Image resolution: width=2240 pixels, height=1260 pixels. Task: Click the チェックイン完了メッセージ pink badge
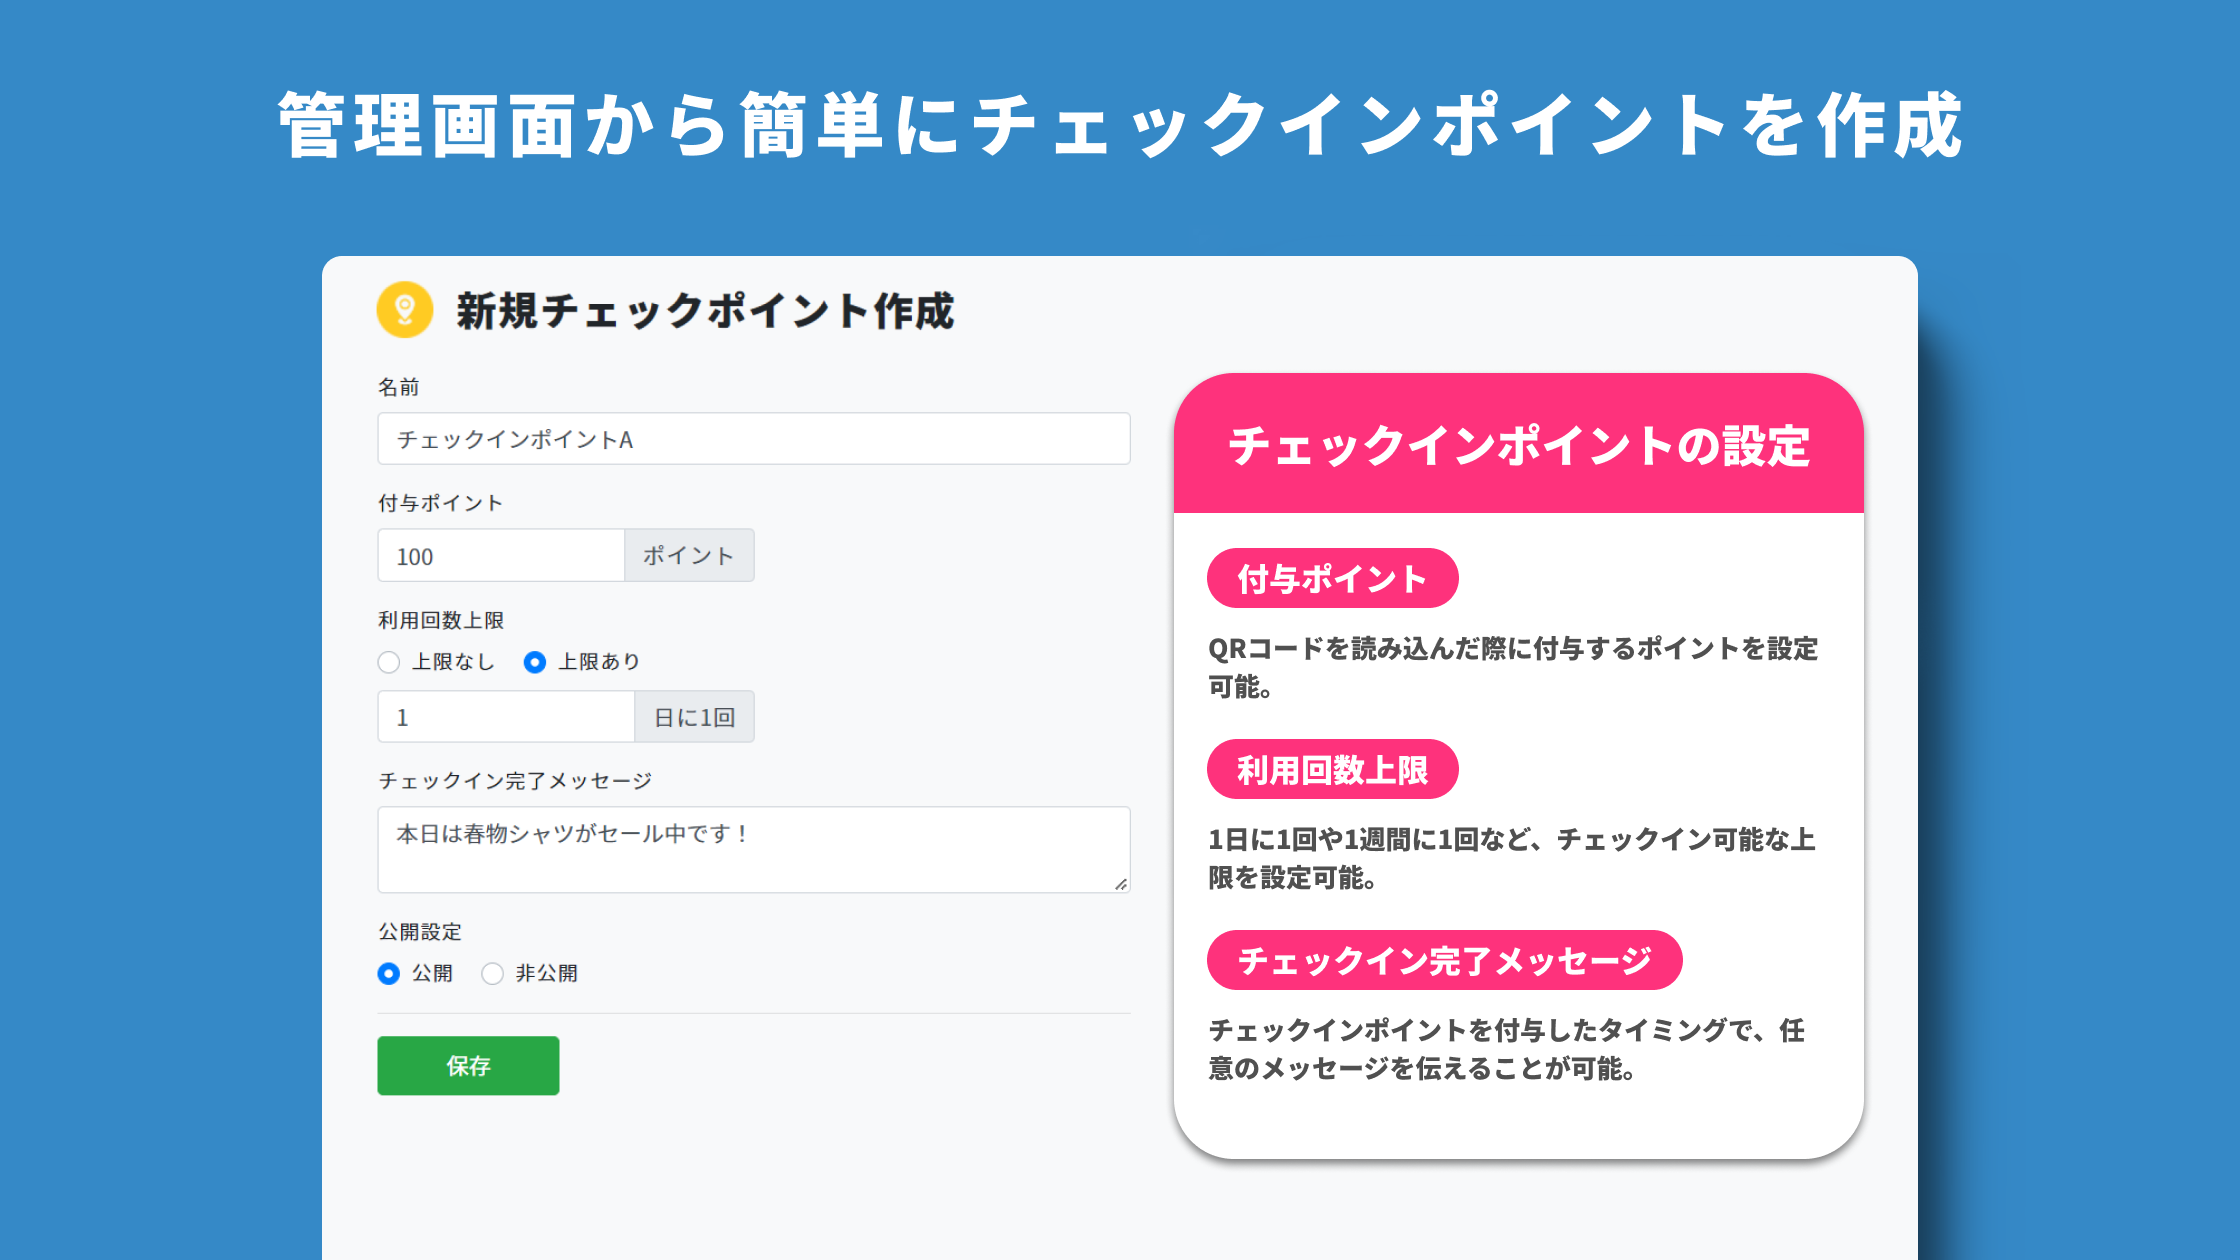[1445, 960]
